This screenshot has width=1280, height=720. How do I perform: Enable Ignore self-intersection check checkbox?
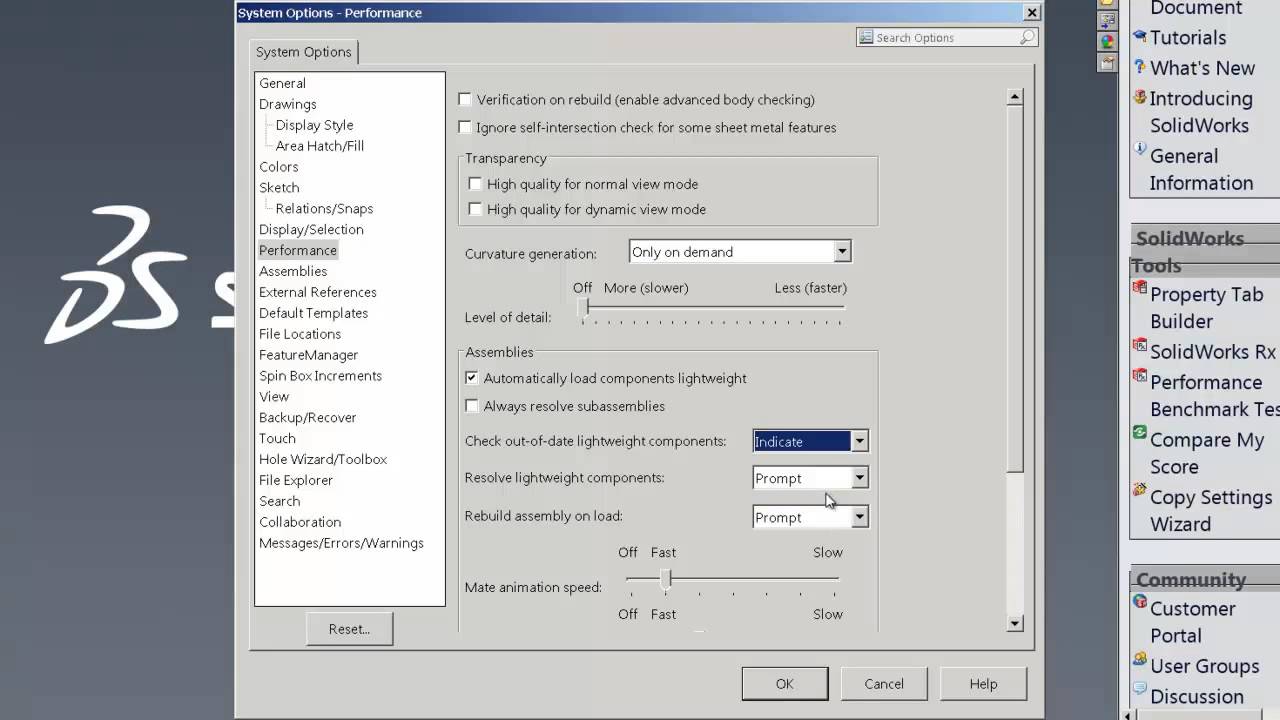(464, 127)
